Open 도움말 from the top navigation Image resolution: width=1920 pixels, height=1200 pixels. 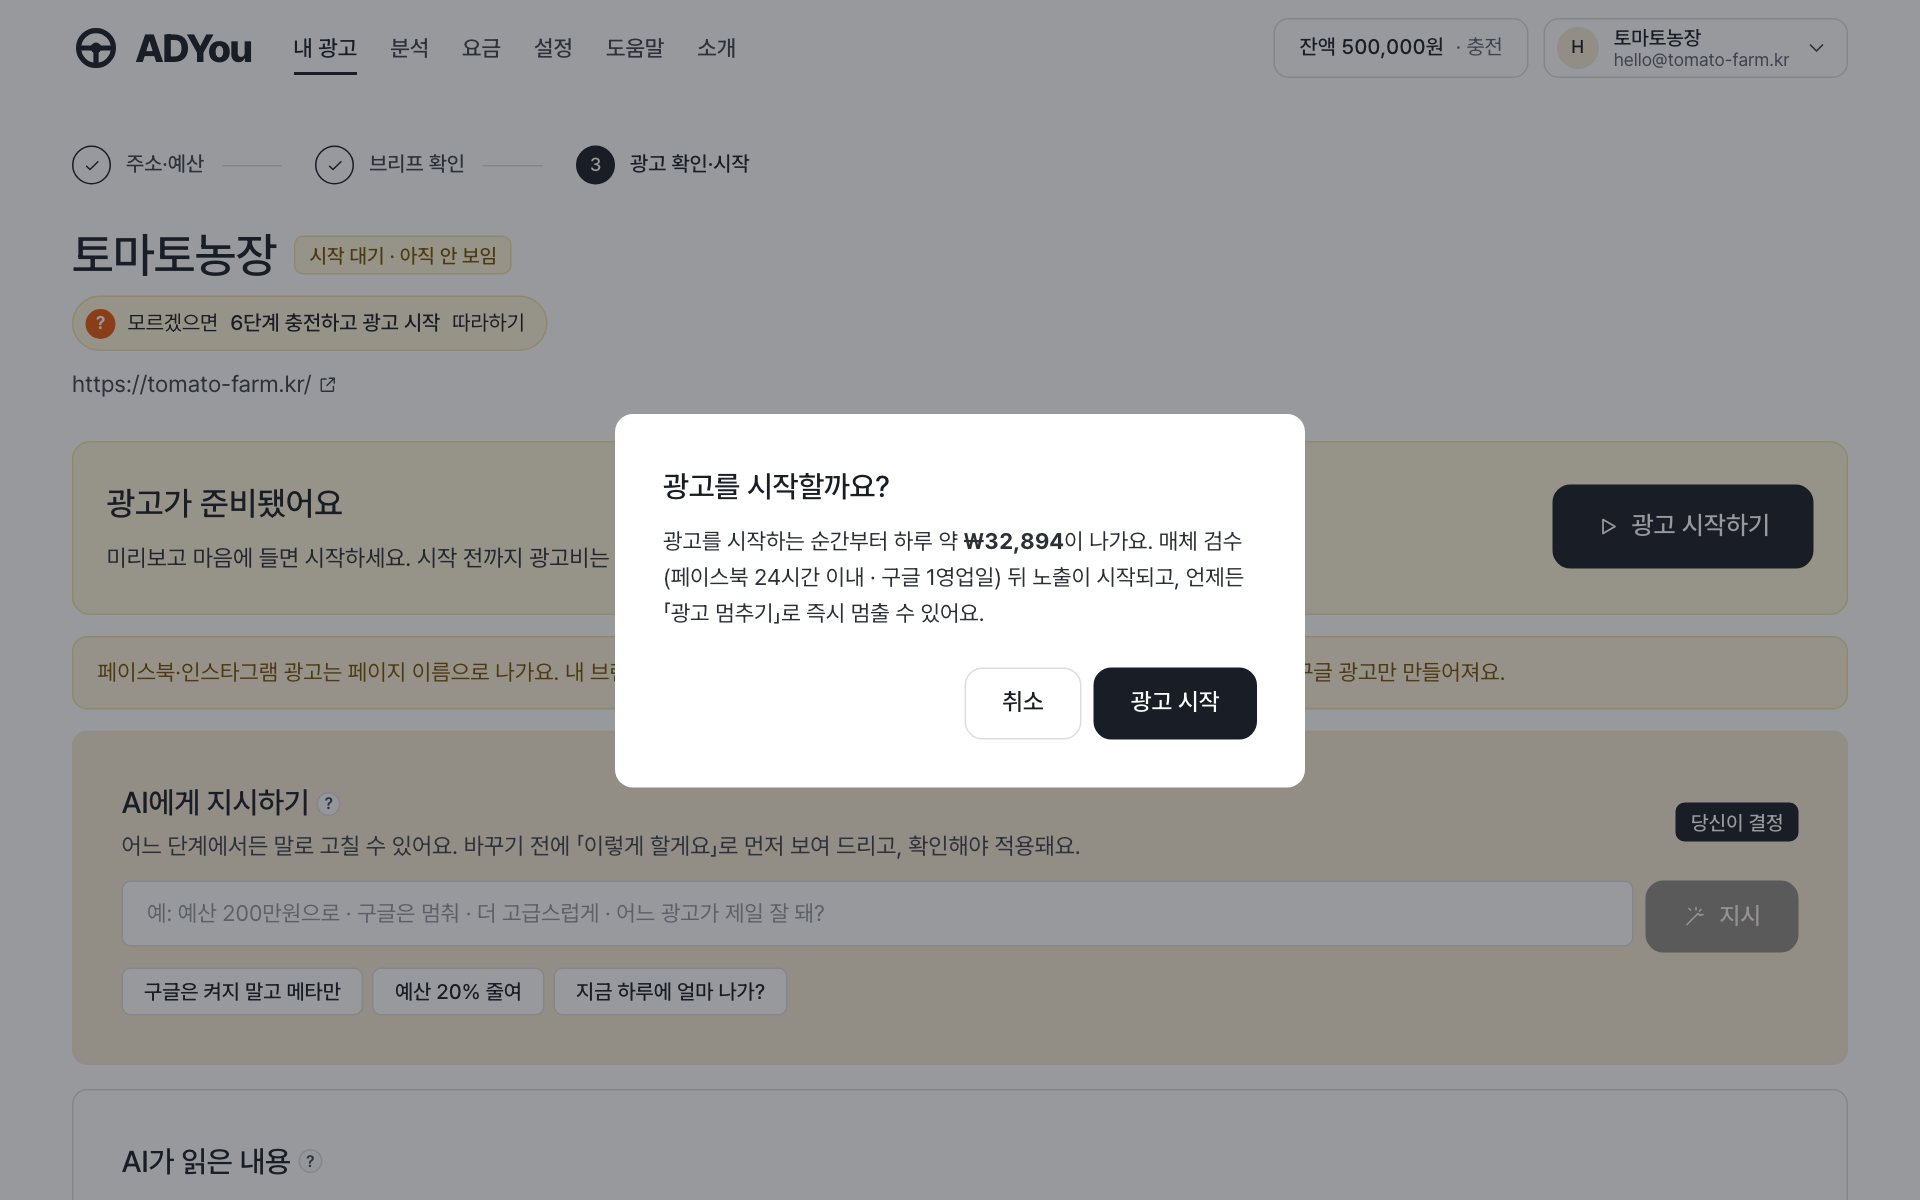tap(635, 48)
